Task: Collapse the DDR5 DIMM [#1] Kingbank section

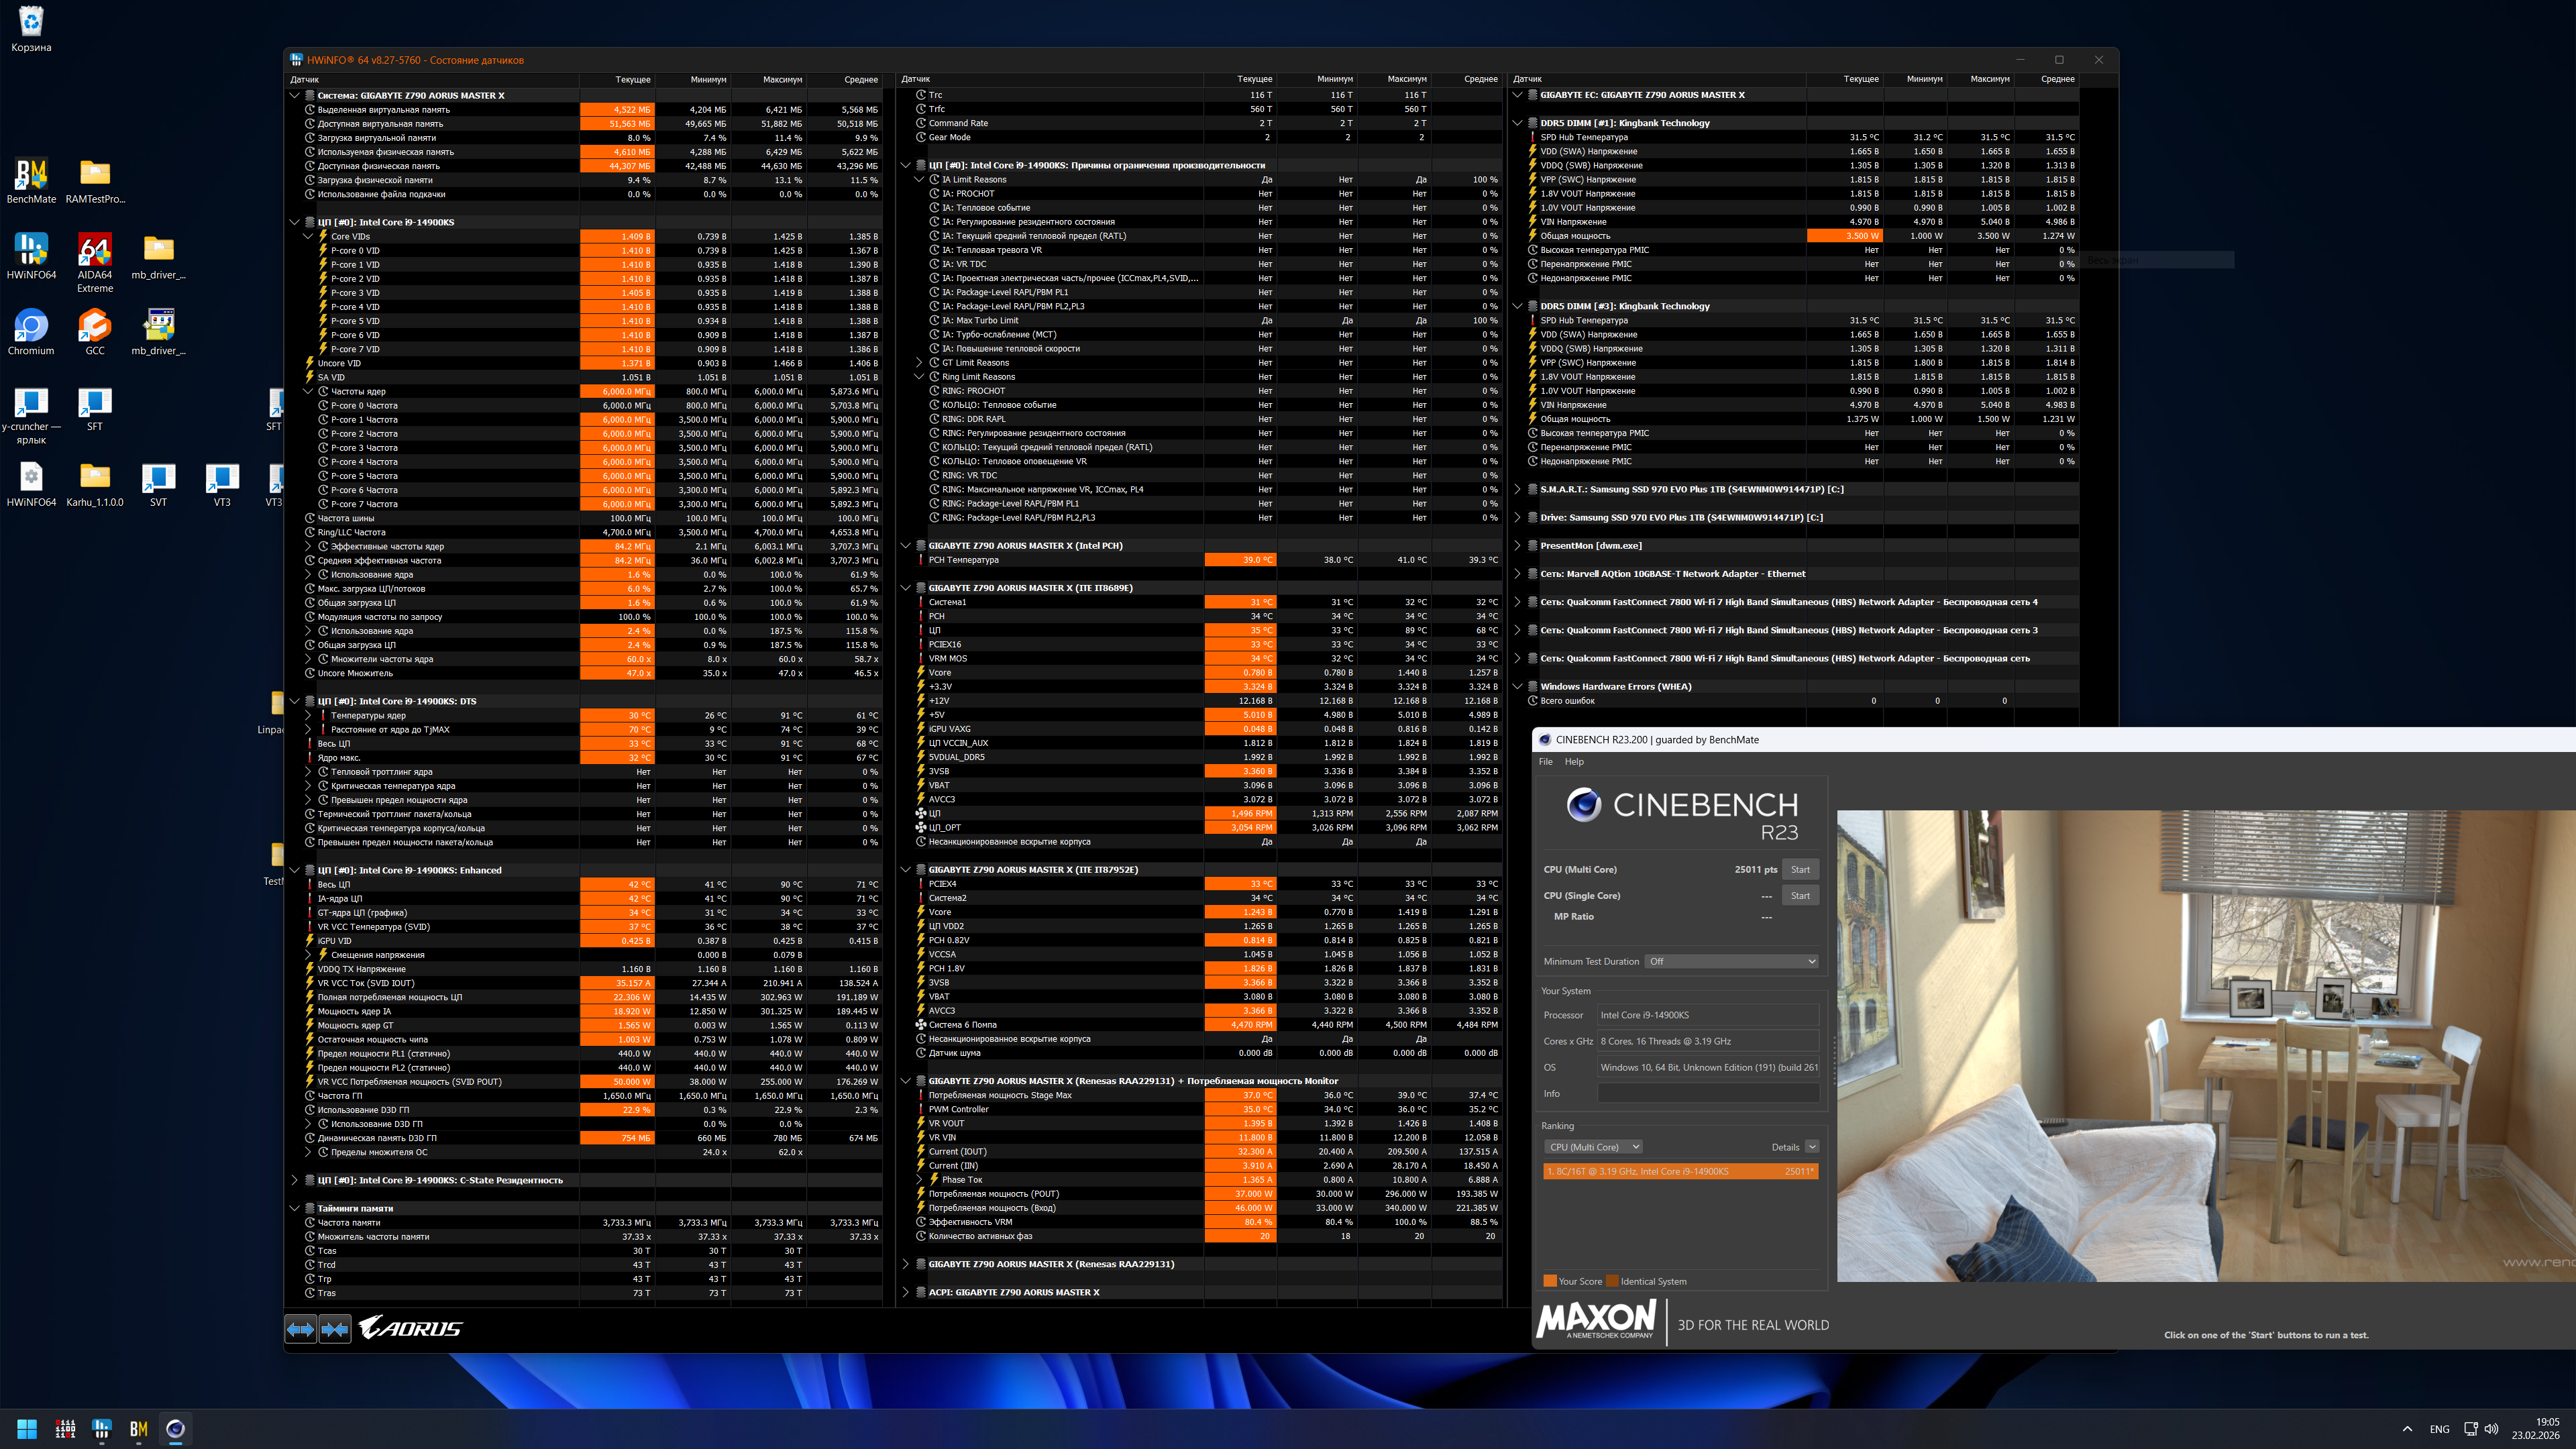Action: click(x=1518, y=123)
